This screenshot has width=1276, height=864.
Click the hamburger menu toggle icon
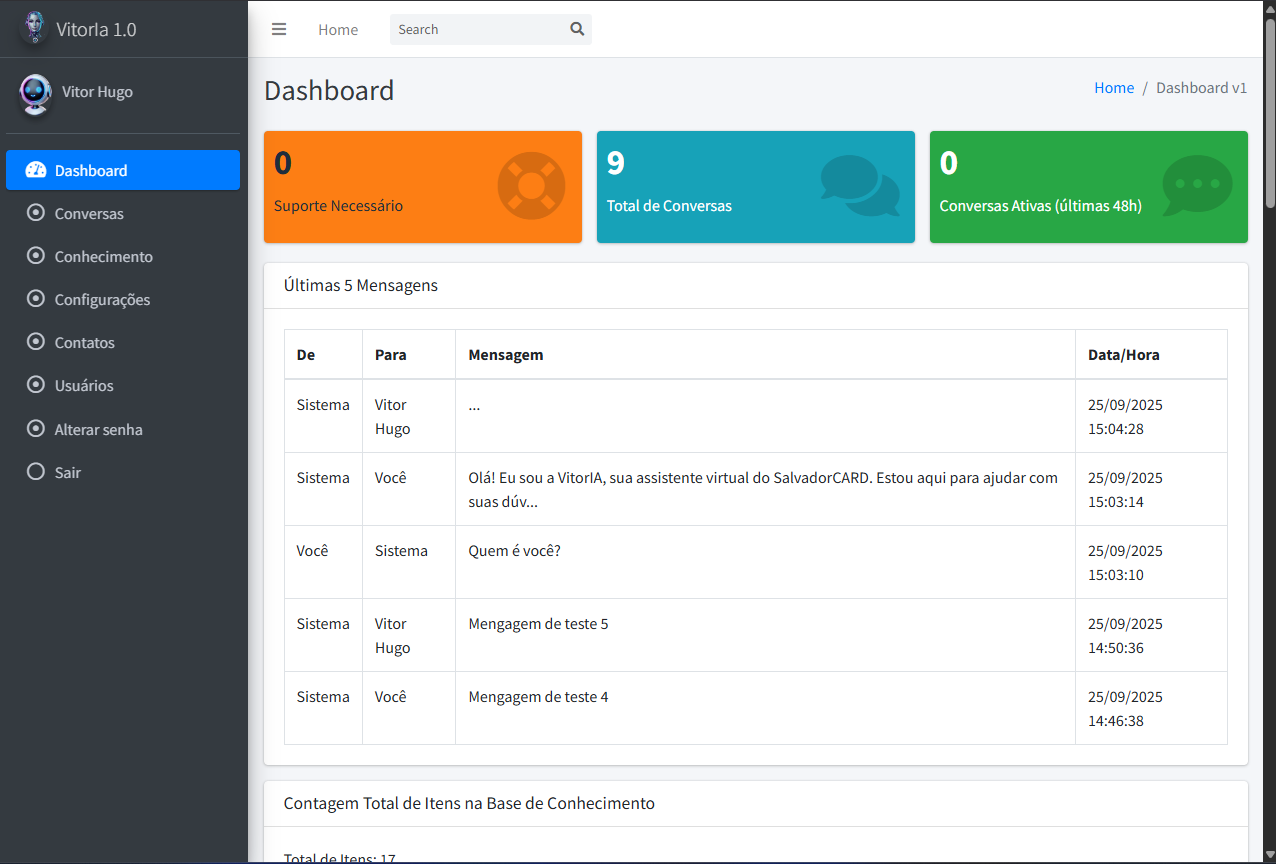tap(279, 29)
